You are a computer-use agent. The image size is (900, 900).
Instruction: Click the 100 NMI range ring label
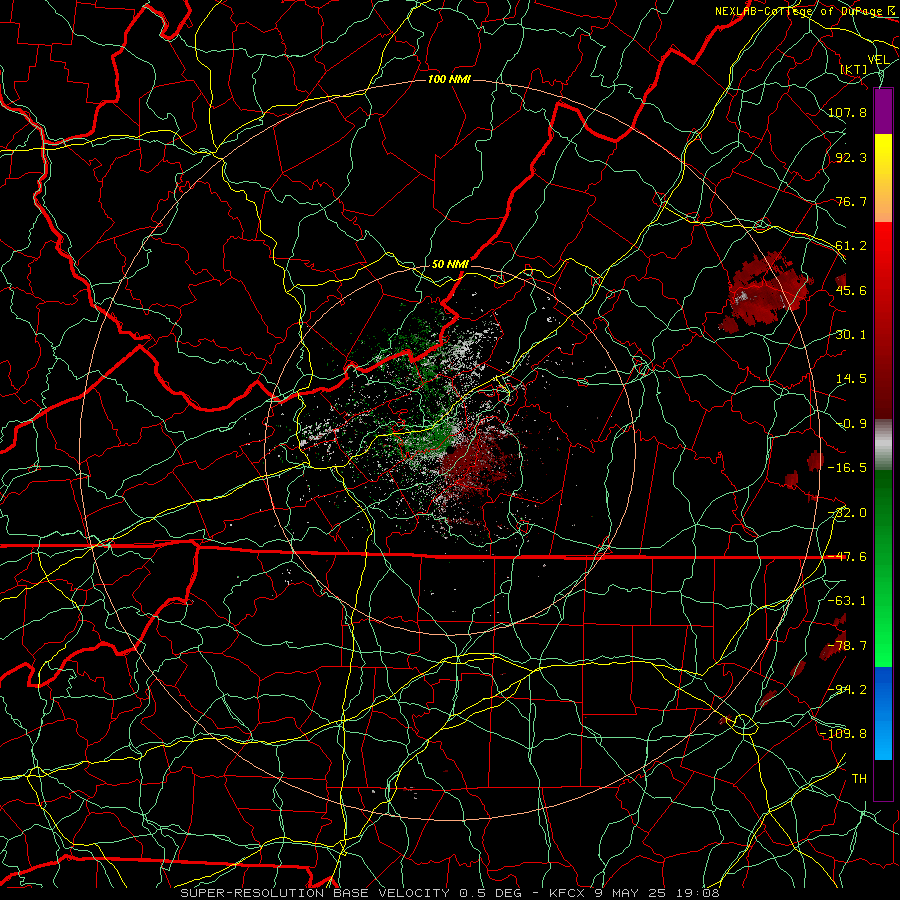449,79
